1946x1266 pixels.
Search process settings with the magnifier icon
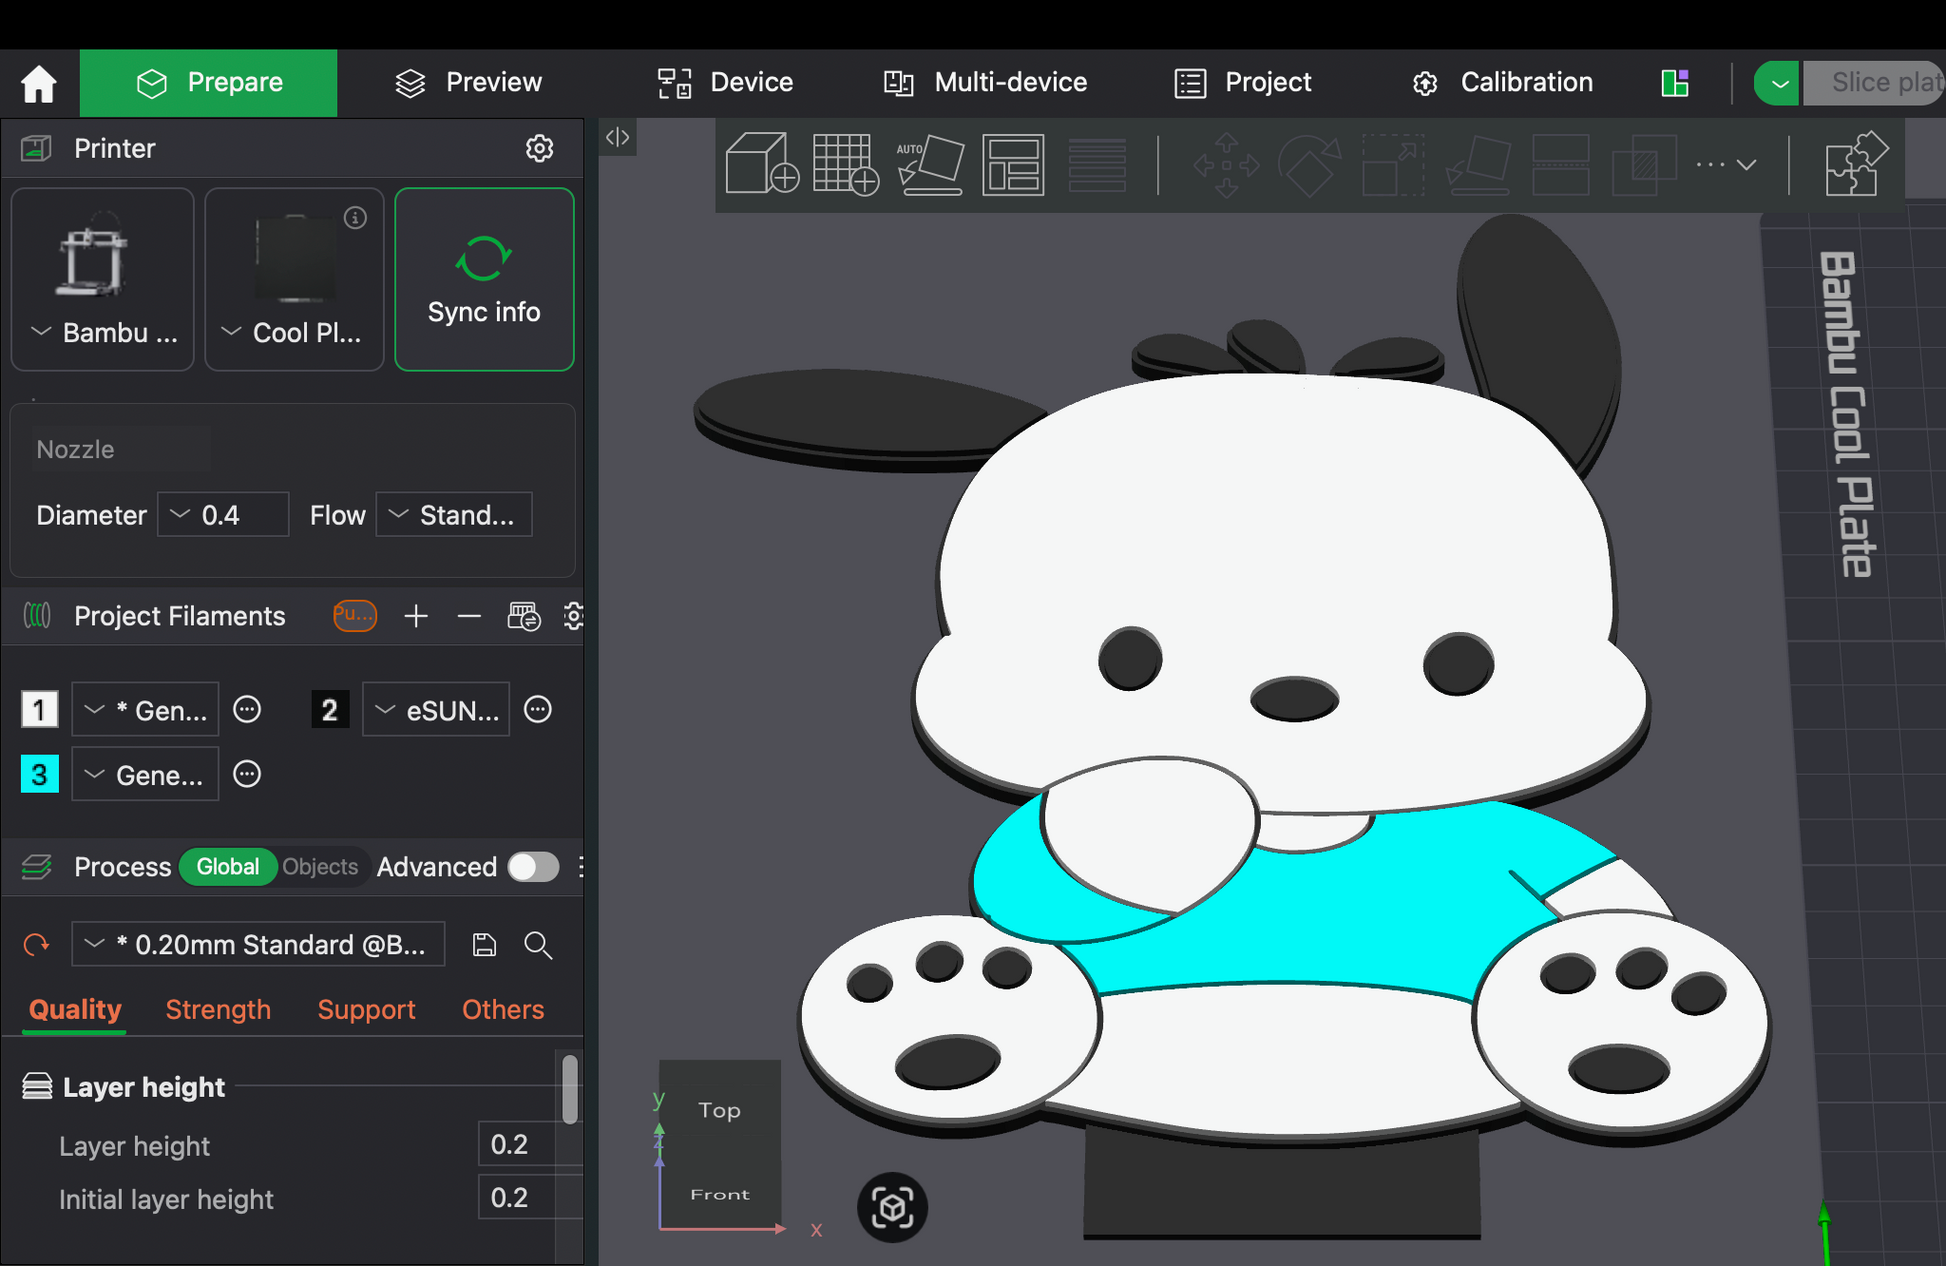coord(538,944)
